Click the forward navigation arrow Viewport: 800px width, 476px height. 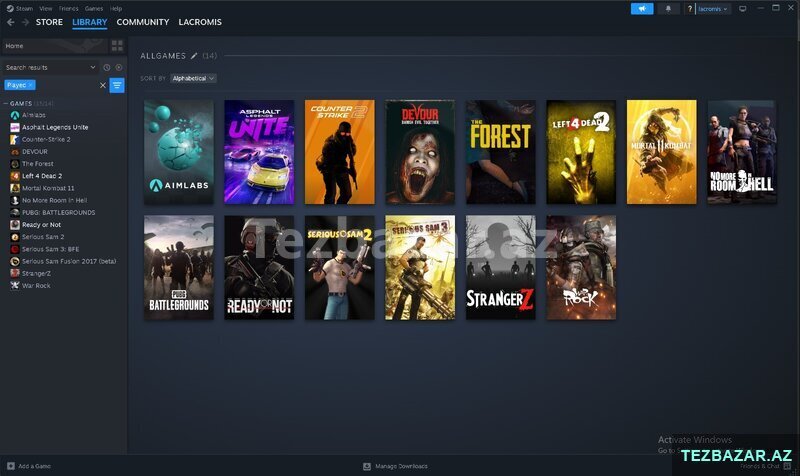(x=25, y=22)
